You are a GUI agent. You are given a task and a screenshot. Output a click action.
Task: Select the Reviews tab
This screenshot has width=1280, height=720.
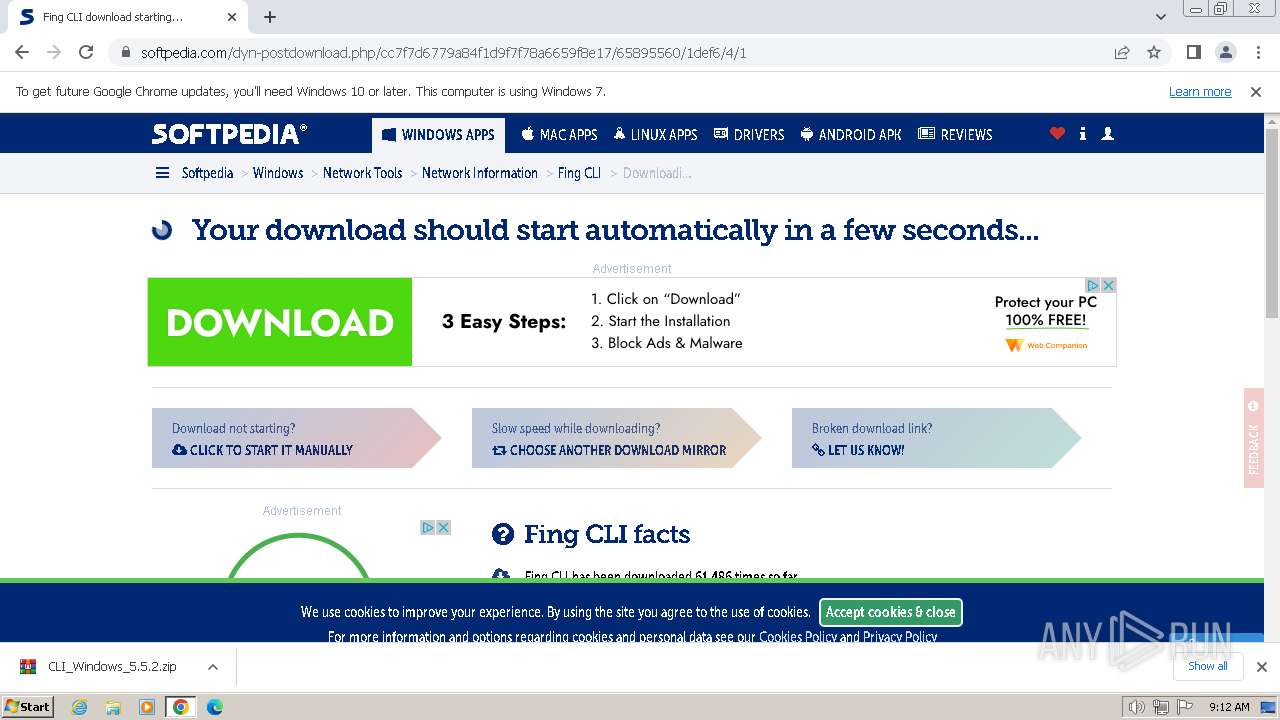pos(955,134)
